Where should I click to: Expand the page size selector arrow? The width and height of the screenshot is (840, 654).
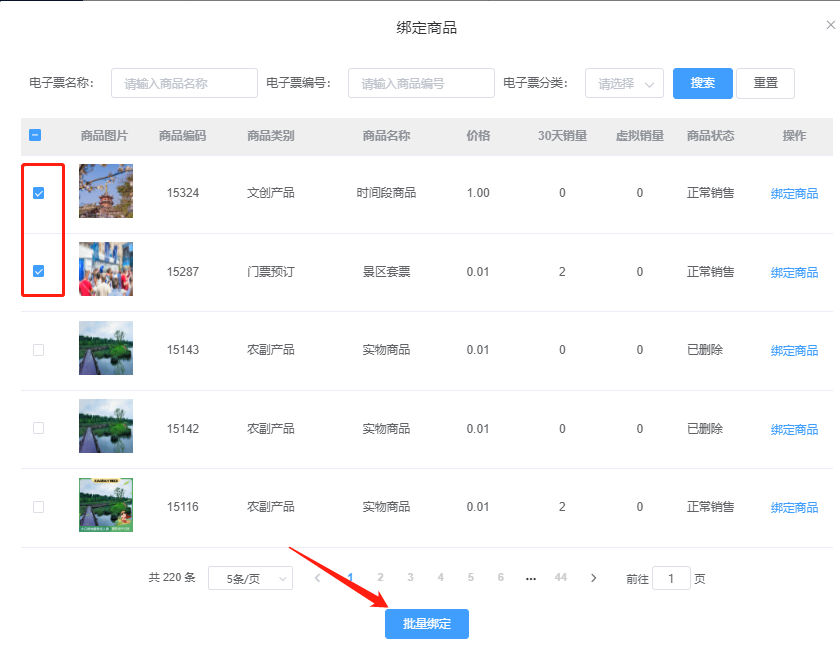click(285, 578)
